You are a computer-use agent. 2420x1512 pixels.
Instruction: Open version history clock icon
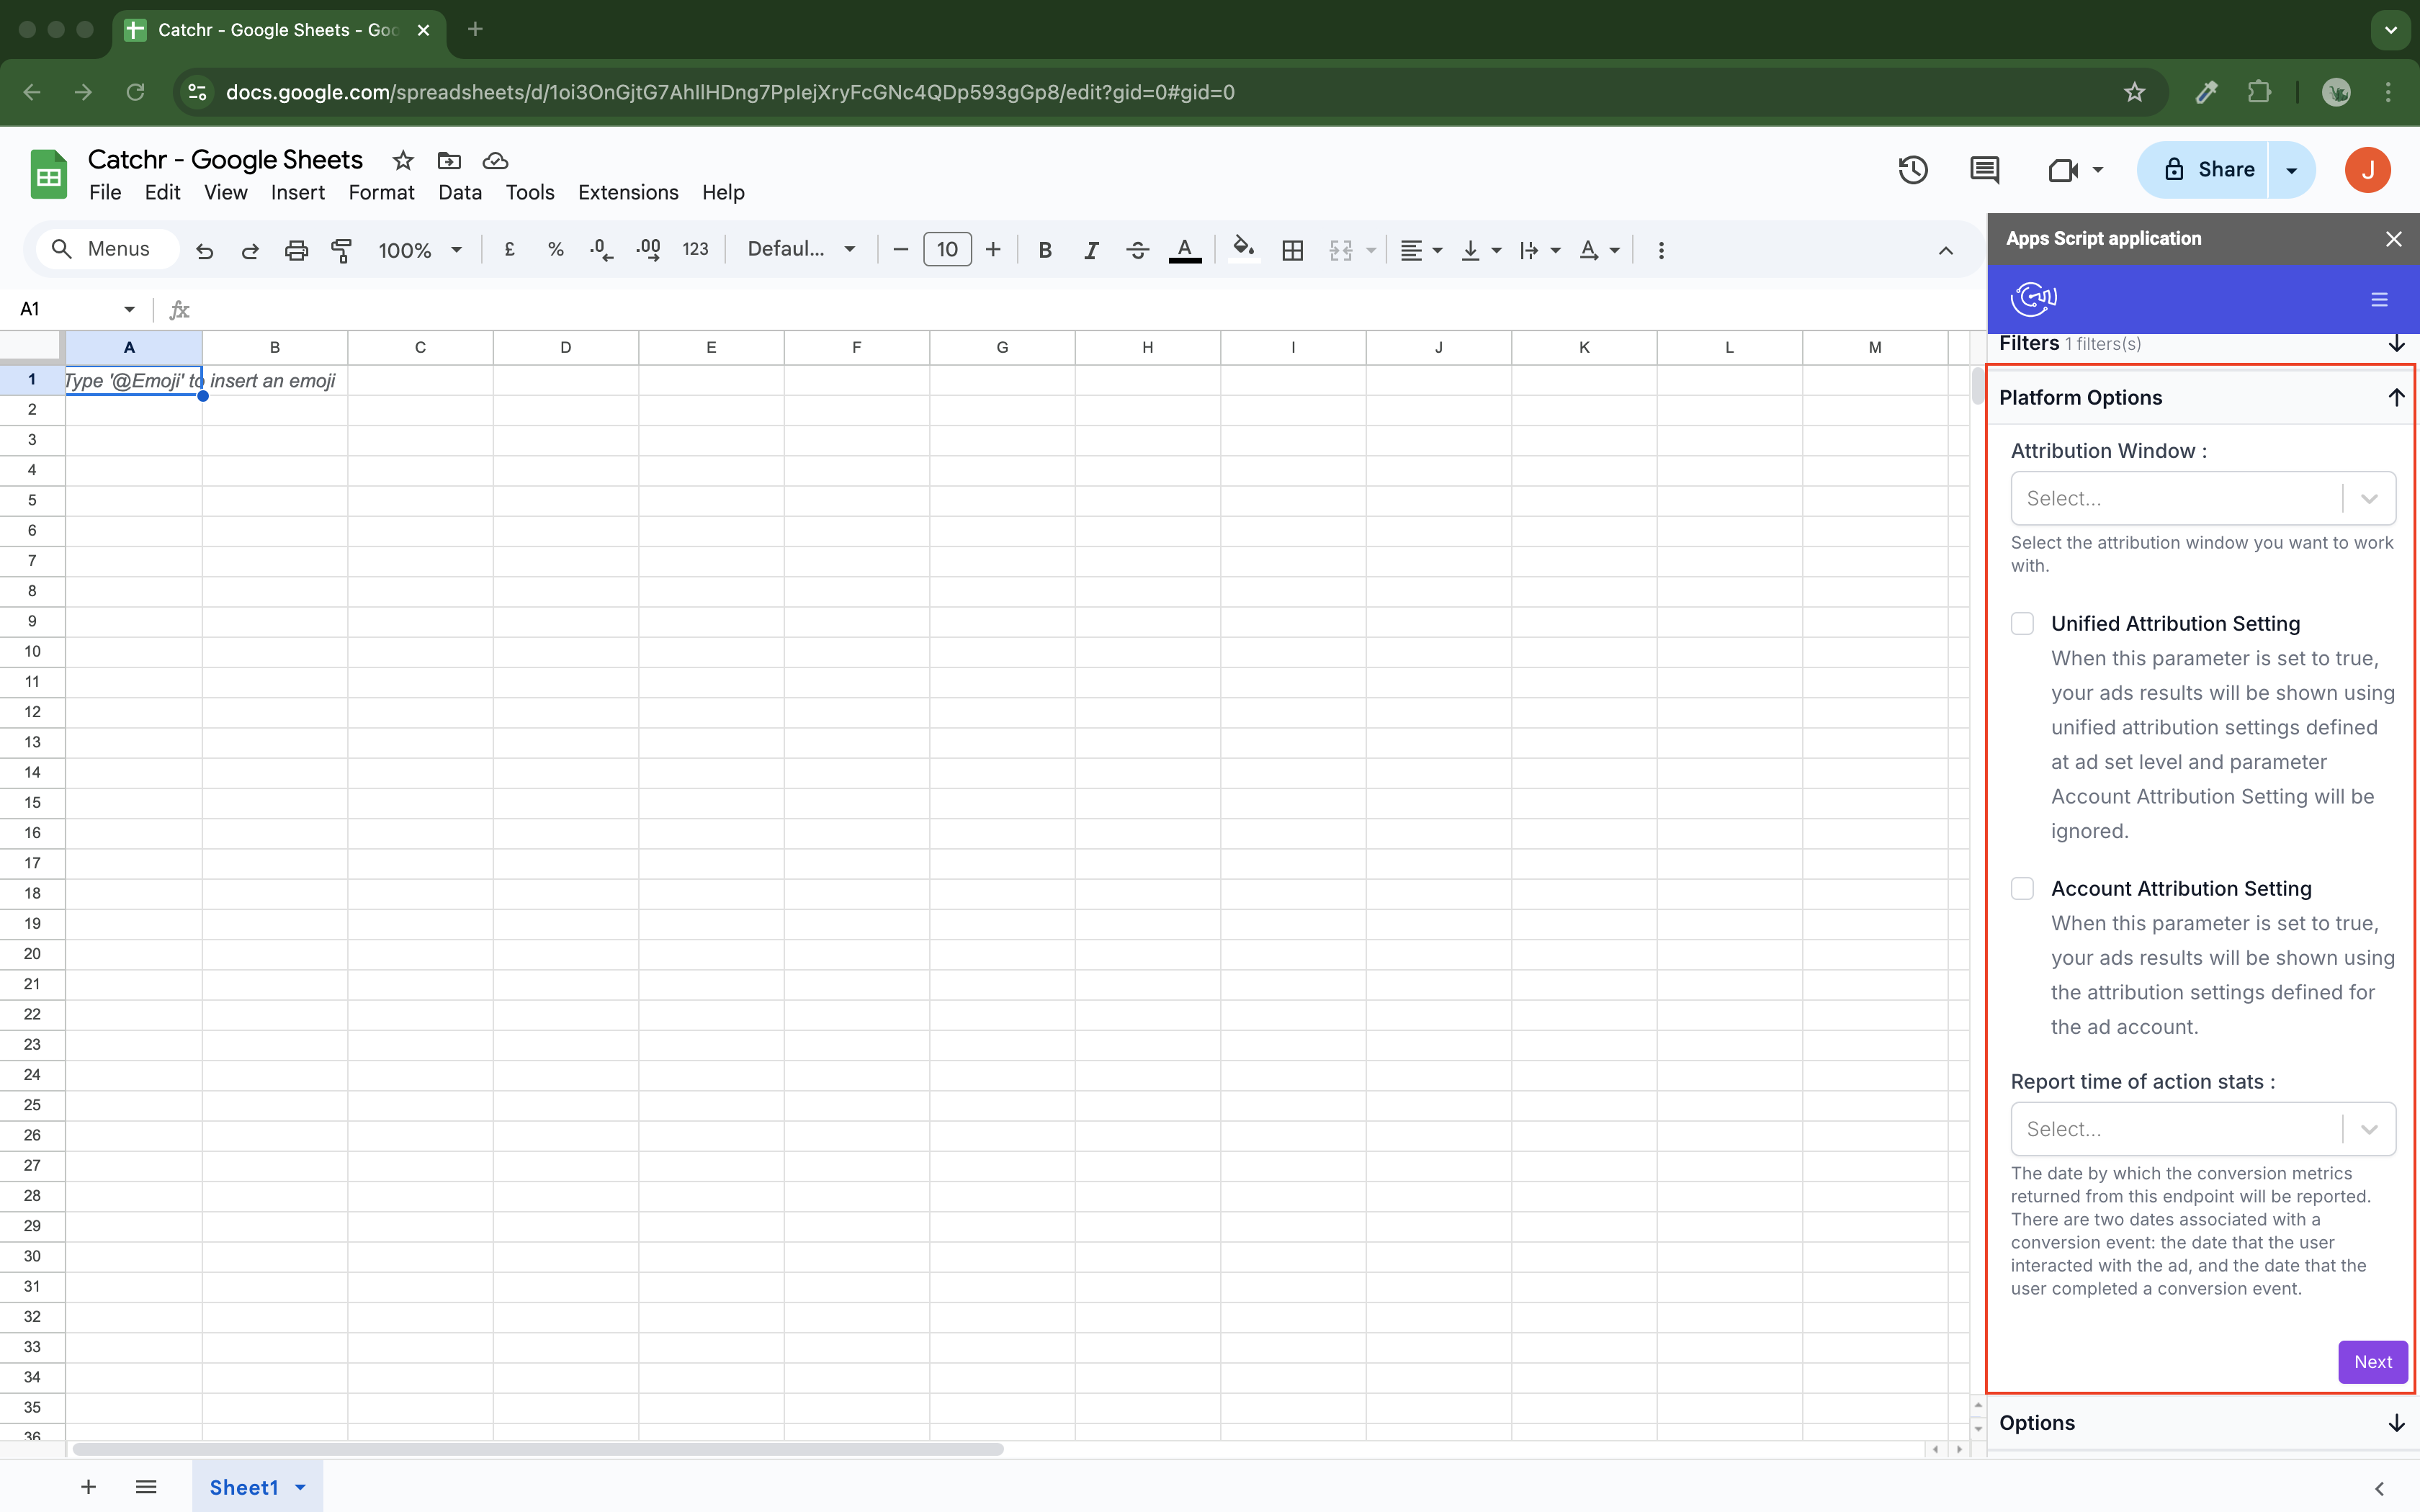pos(1913,170)
